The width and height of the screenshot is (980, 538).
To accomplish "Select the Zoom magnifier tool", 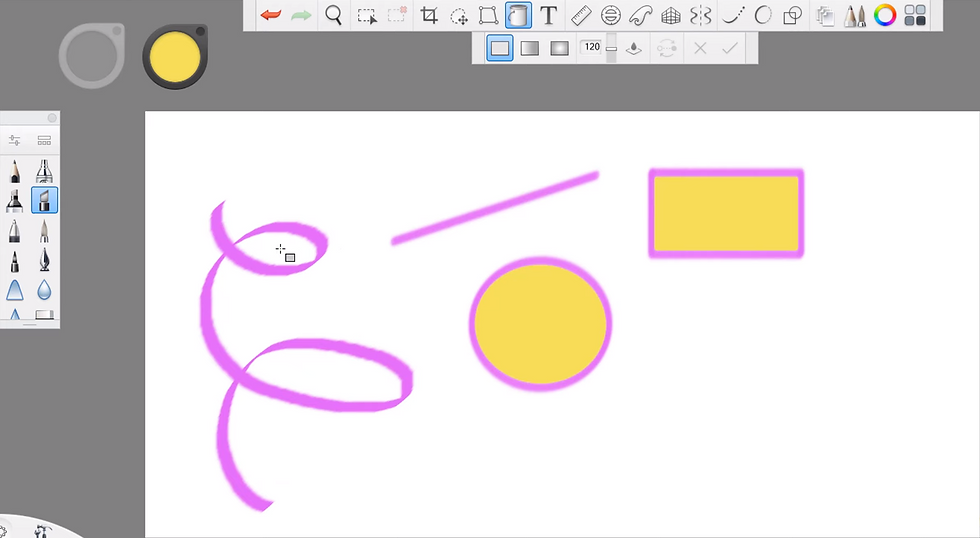I will [334, 15].
